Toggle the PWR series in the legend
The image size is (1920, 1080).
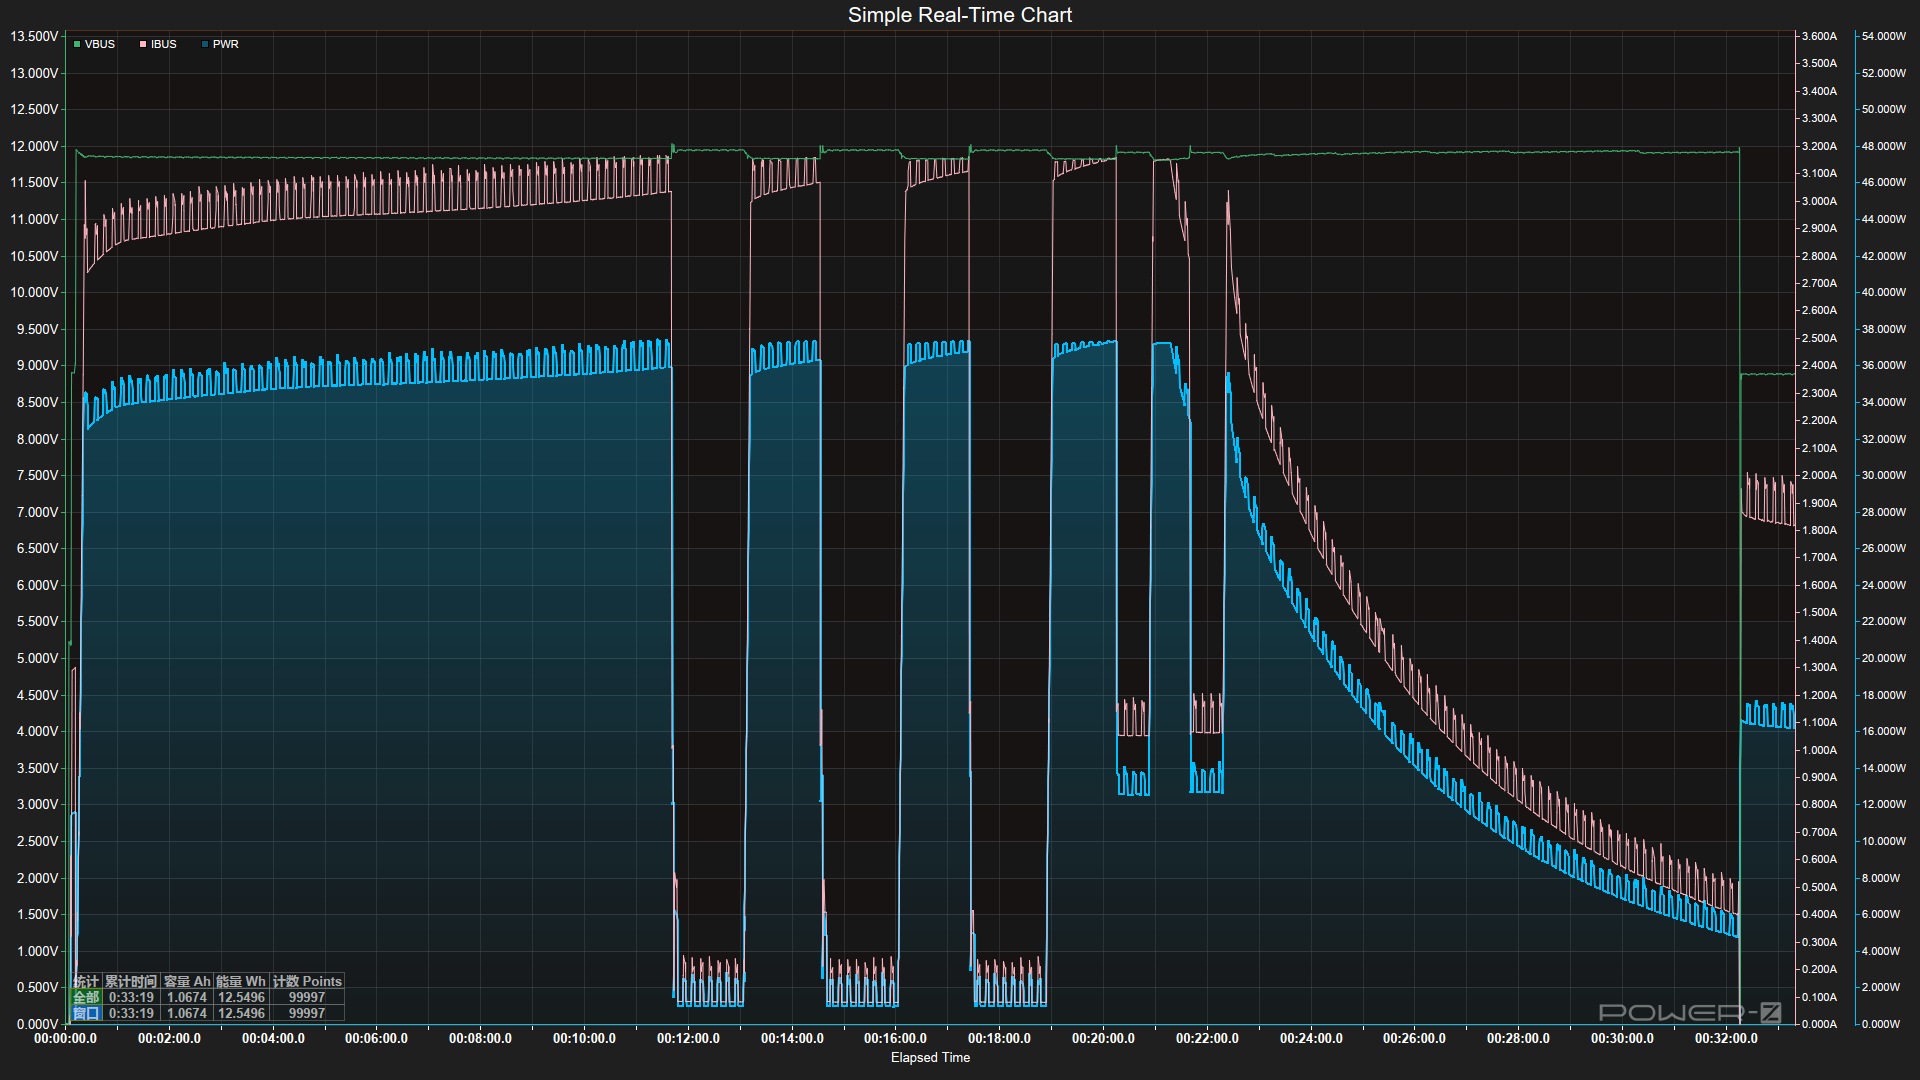(220, 44)
